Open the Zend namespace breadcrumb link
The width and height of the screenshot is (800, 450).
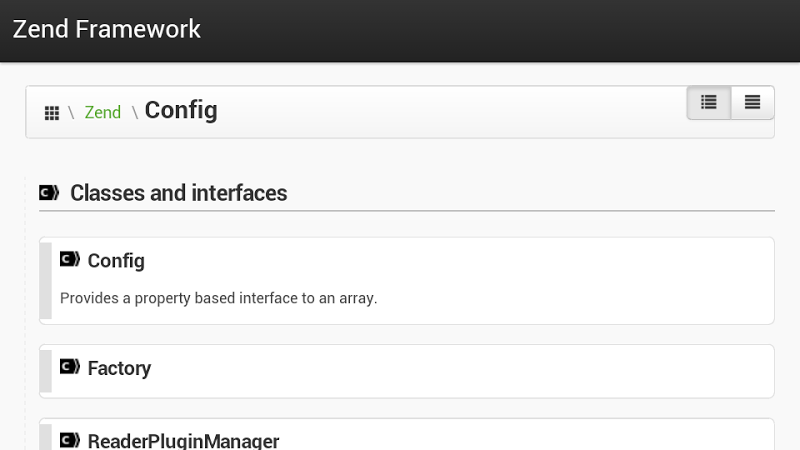tap(102, 113)
